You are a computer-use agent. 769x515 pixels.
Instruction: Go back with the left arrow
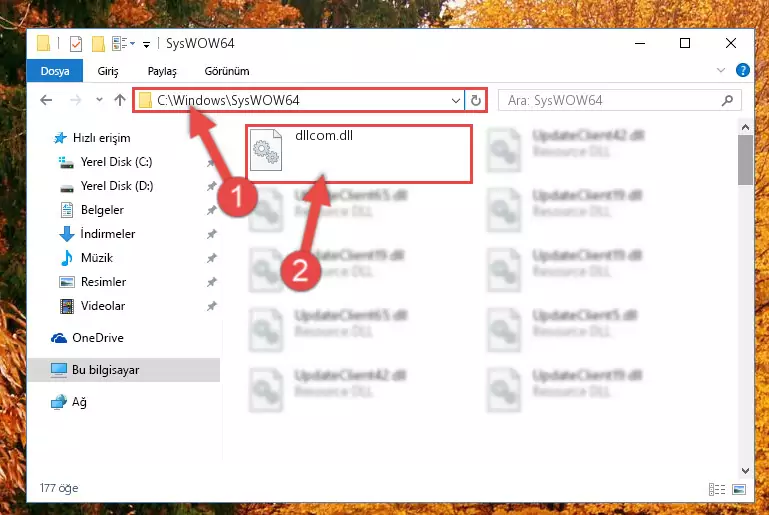(x=46, y=100)
